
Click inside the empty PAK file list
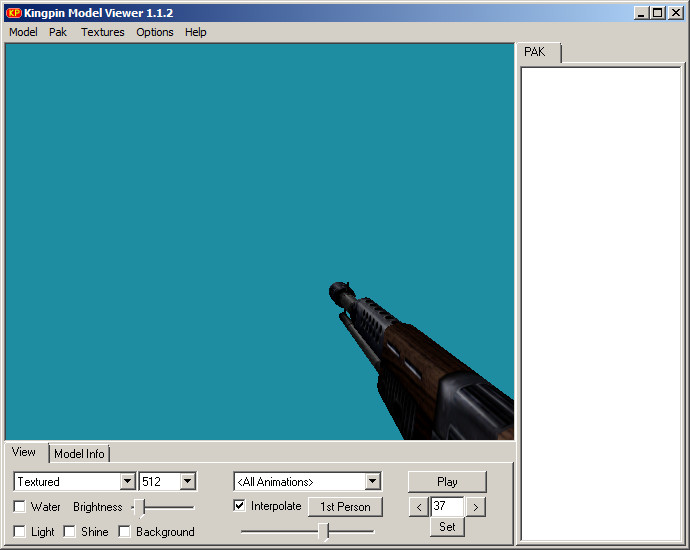601,304
